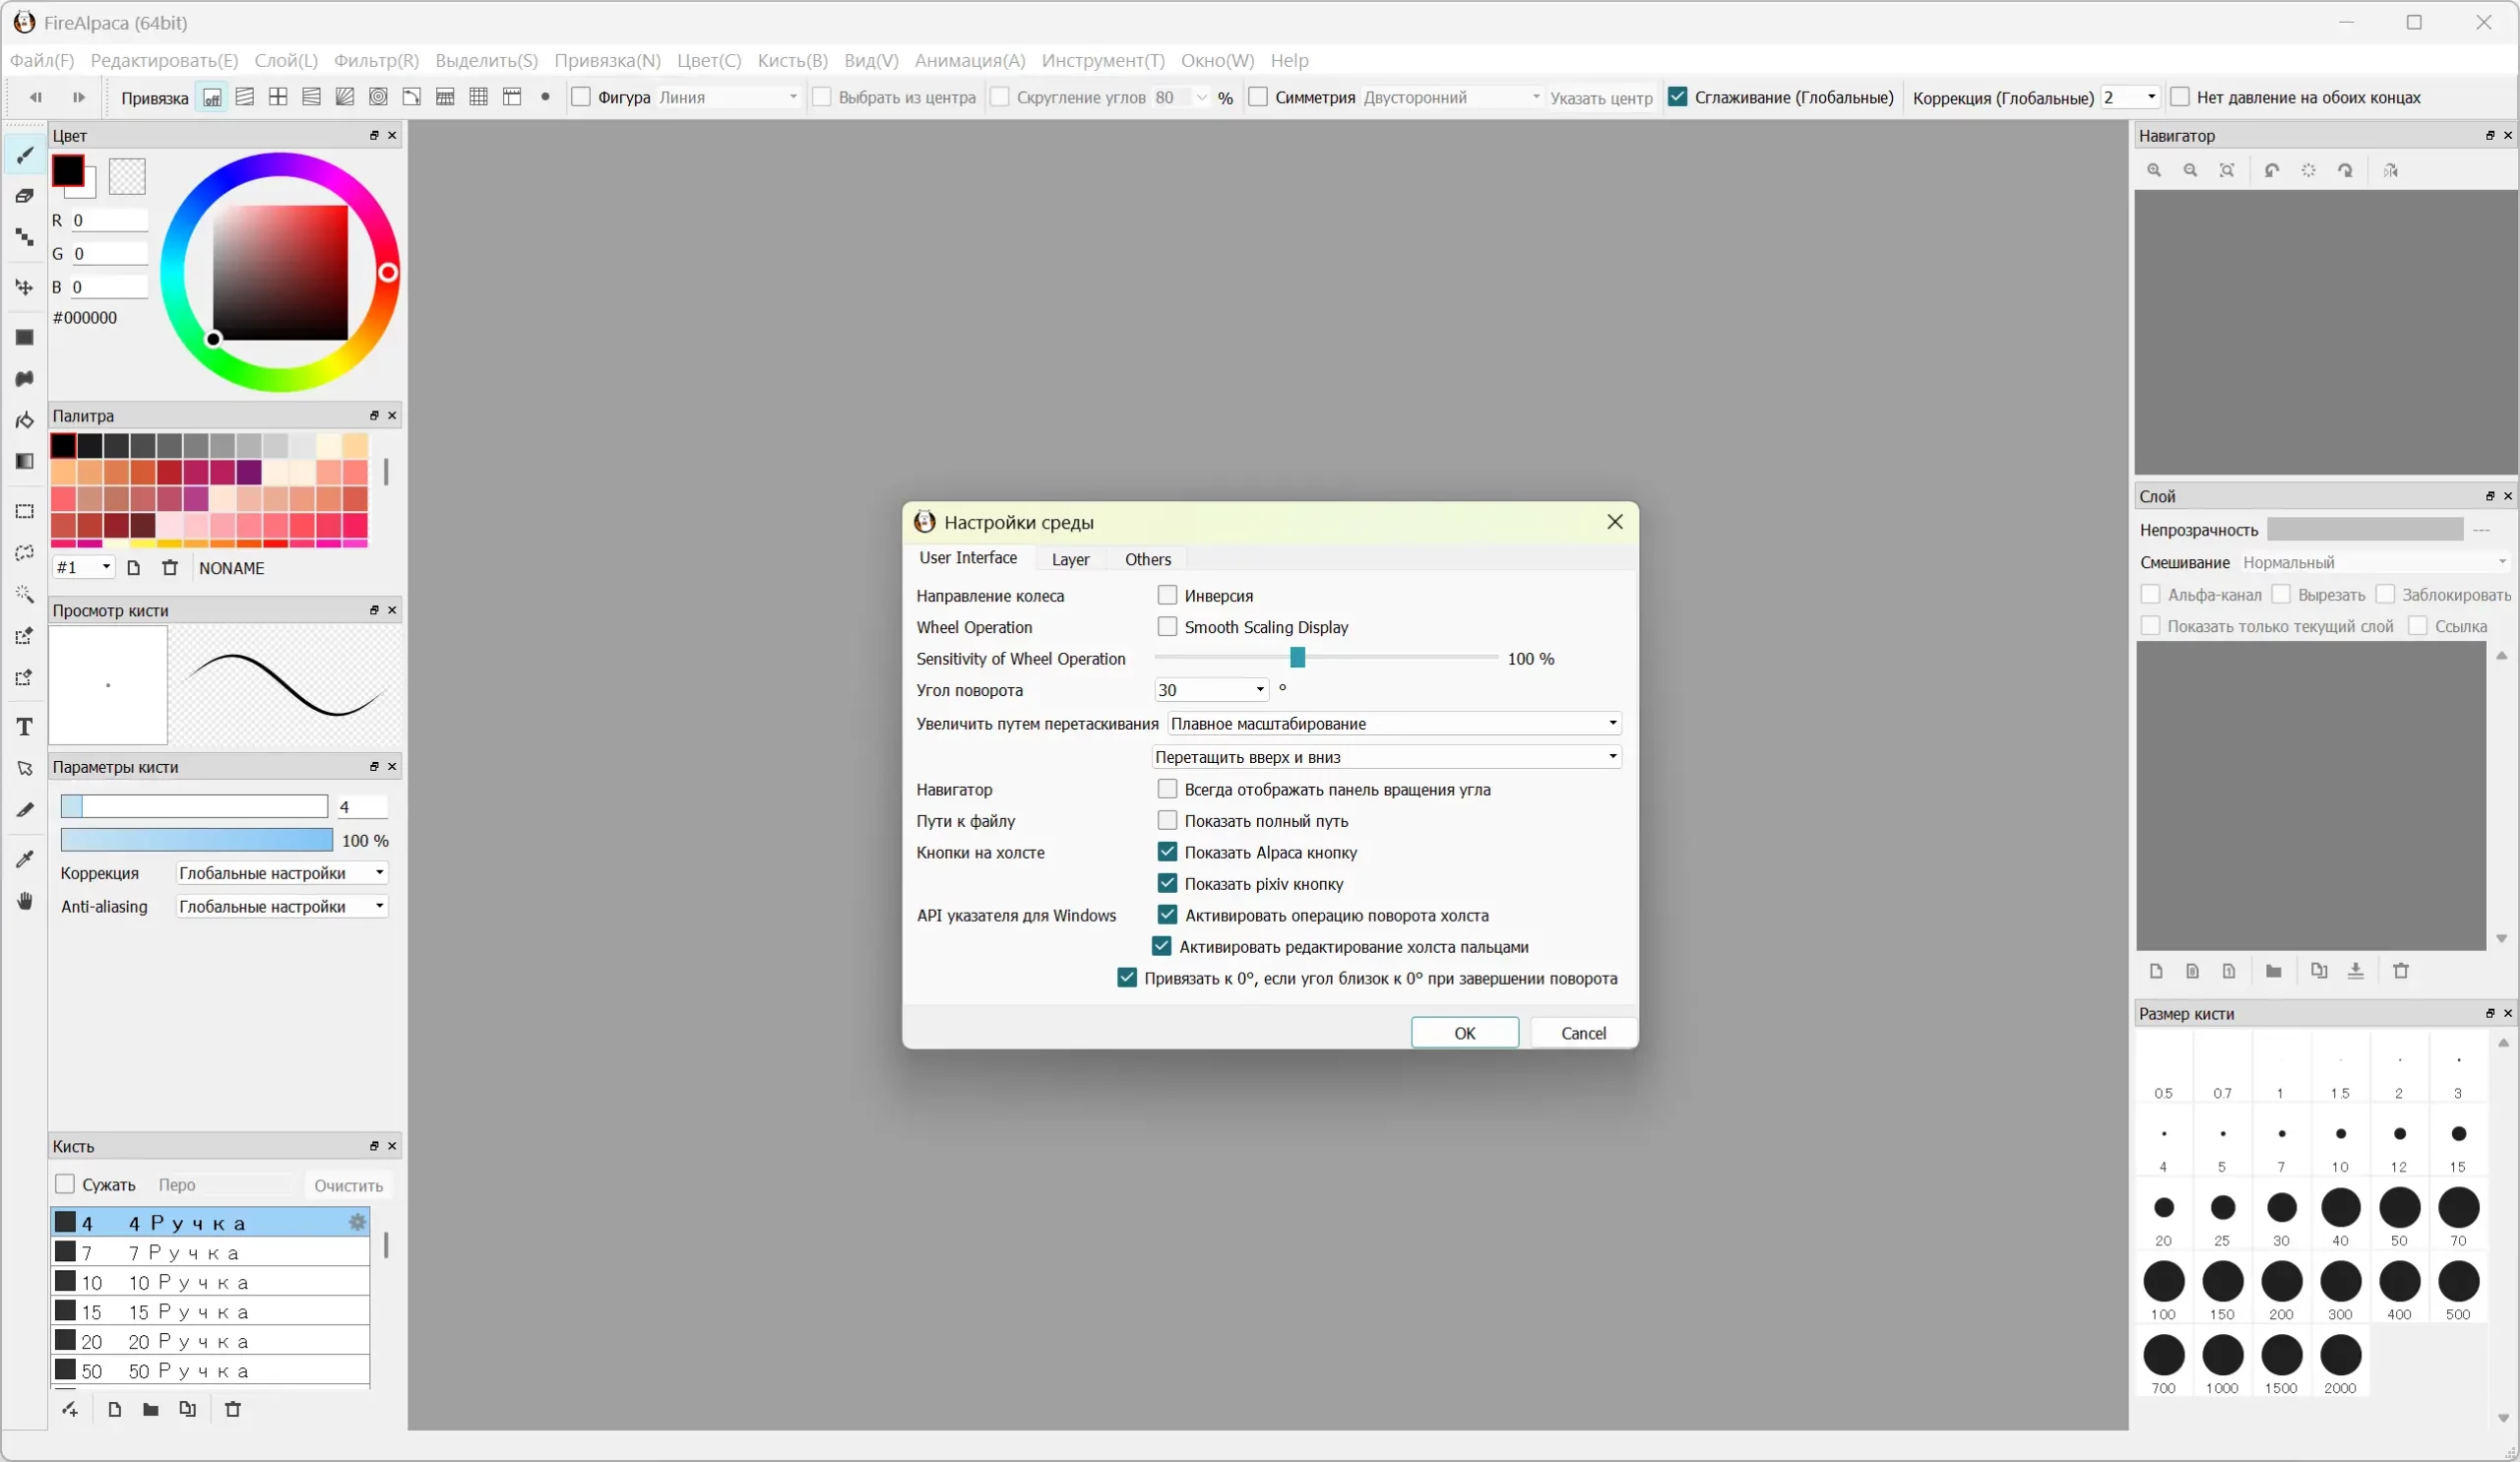Select the Eraser tool in left toolbar

pos(25,196)
